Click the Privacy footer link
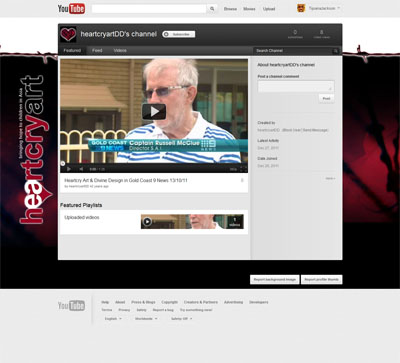The image size is (400, 363). click(124, 310)
